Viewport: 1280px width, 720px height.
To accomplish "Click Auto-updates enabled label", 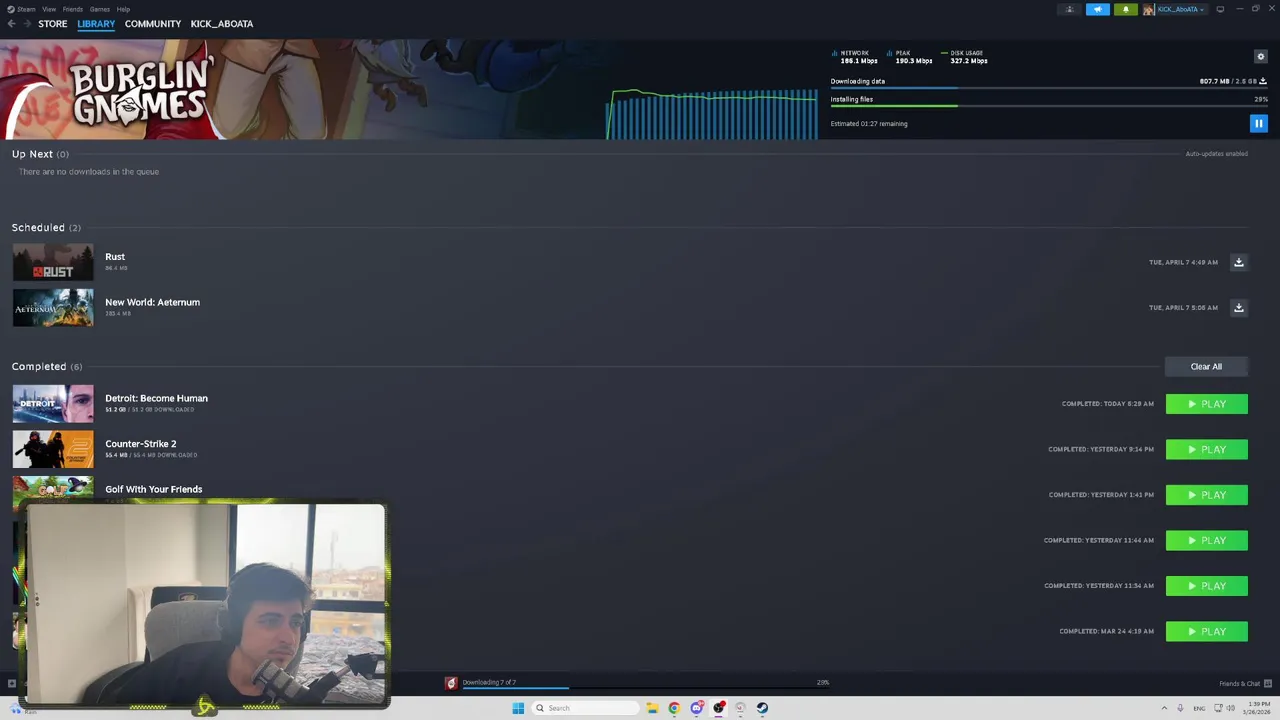I will tap(1216, 154).
